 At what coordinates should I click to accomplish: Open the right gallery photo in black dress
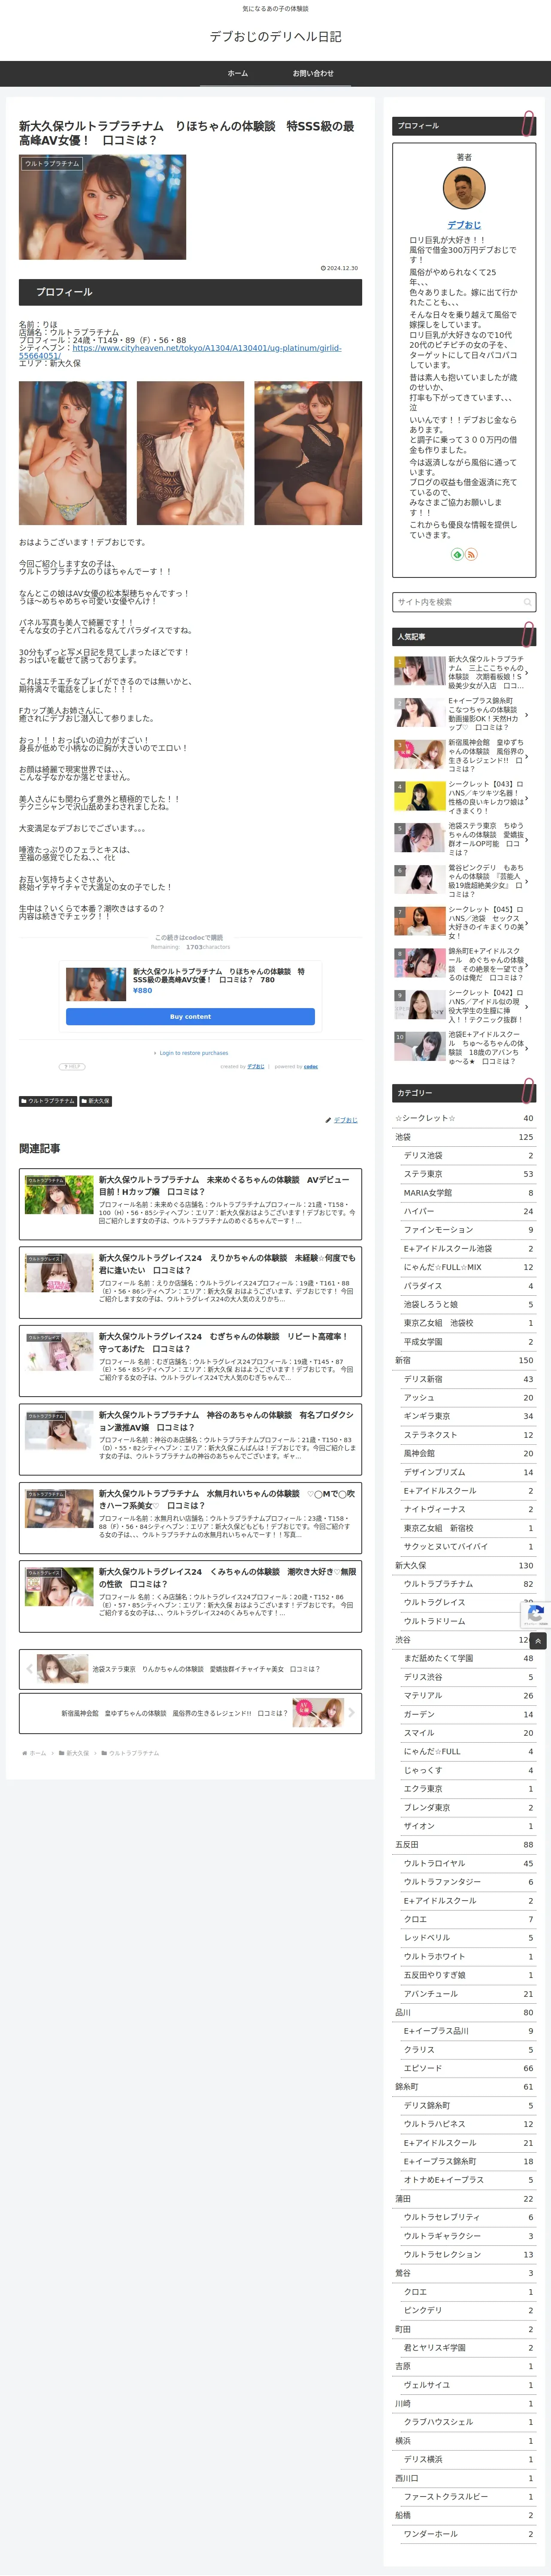tap(308, 453)
